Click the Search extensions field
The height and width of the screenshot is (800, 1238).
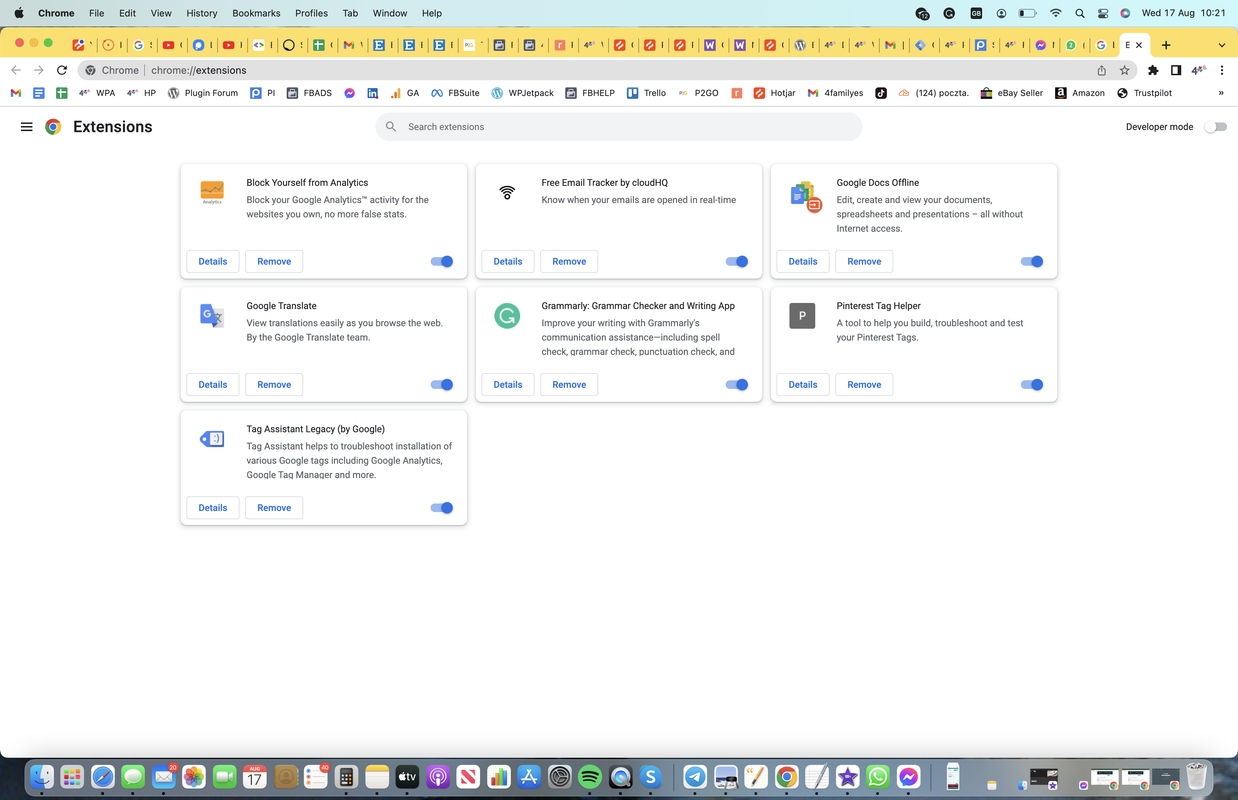(x=619, y=127)
